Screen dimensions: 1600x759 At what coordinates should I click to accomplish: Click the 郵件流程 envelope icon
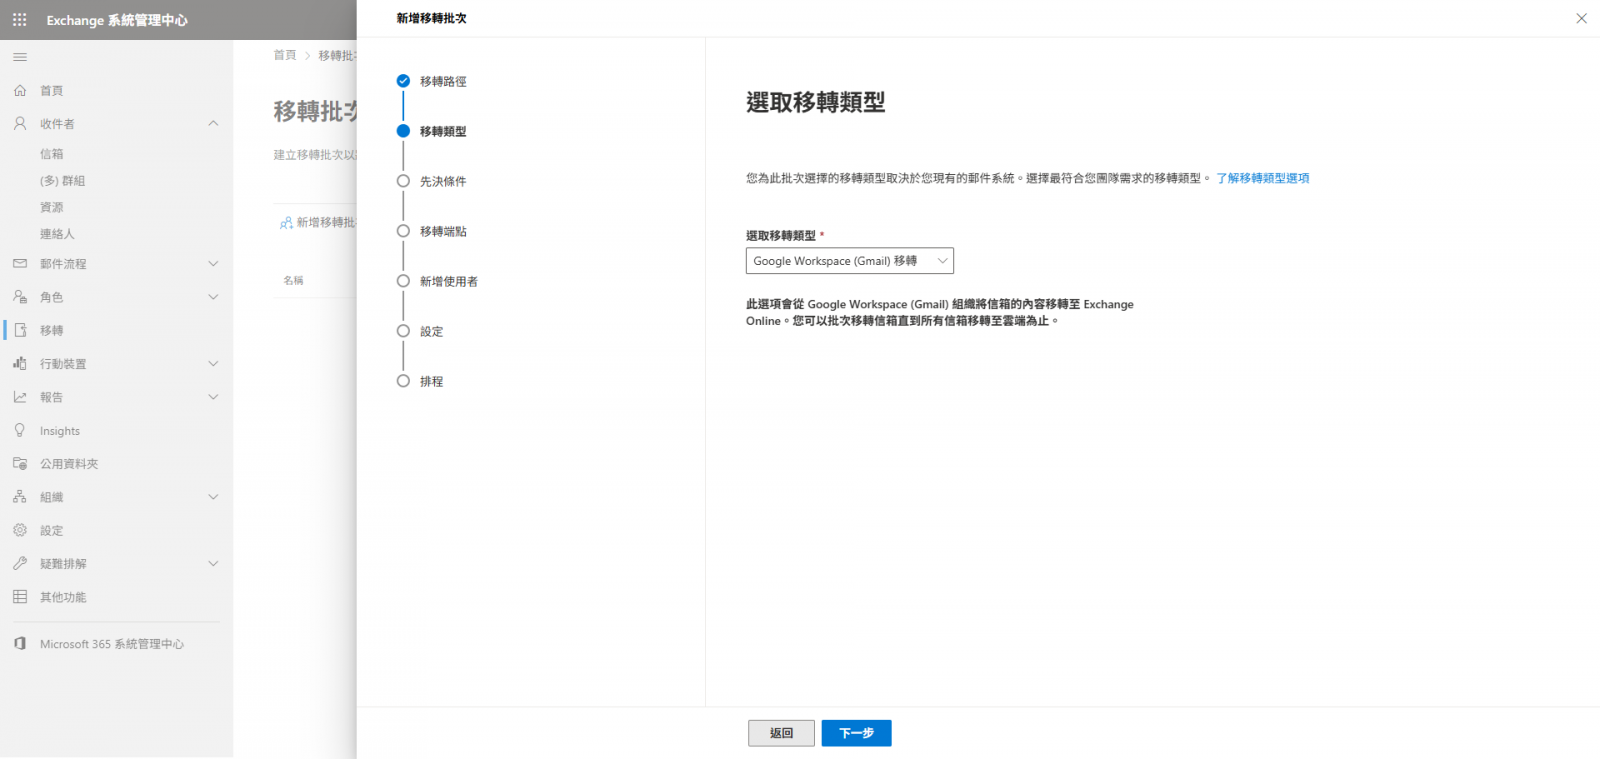(20, 263)
